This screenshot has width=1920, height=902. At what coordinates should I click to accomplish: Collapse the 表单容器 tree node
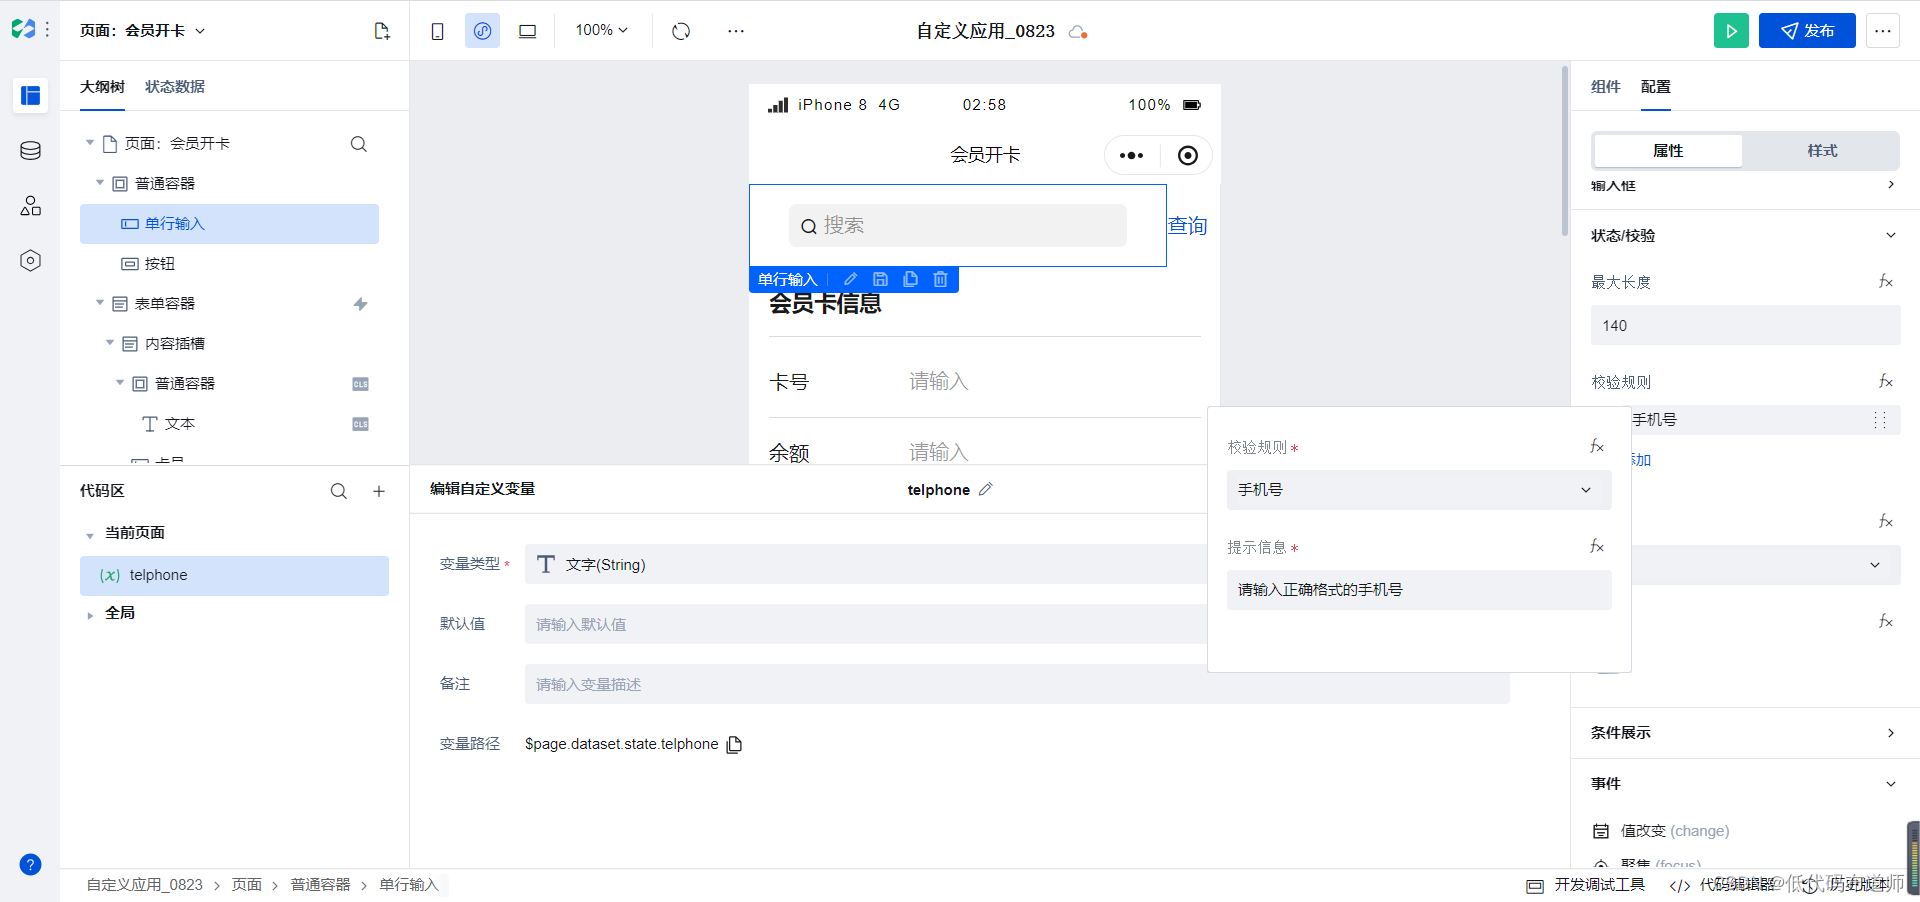point(100,303)
